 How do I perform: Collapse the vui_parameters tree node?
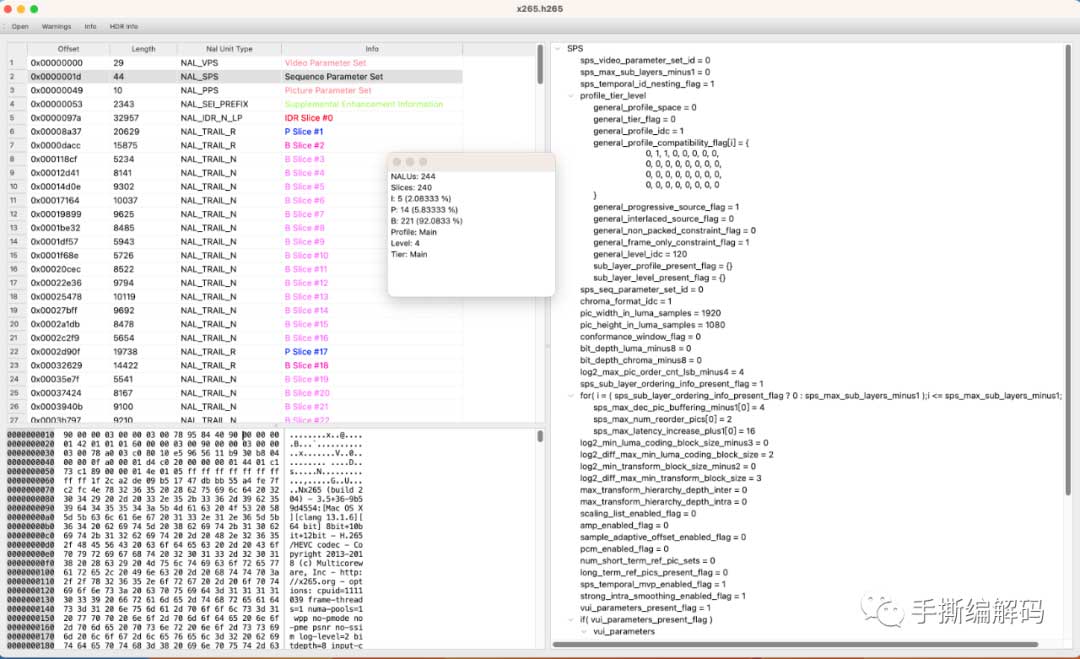[x=584, y=631]
